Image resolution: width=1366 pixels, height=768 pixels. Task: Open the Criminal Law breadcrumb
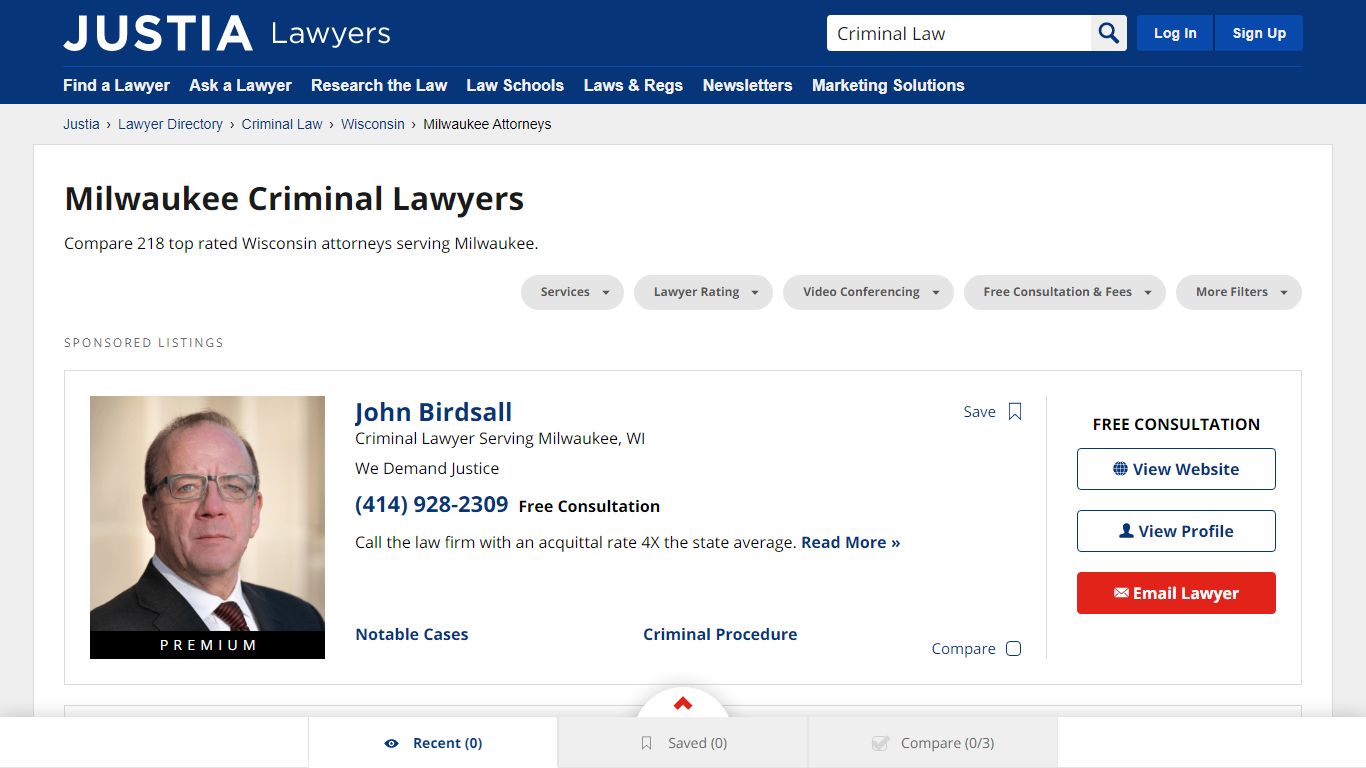point(282,124)
